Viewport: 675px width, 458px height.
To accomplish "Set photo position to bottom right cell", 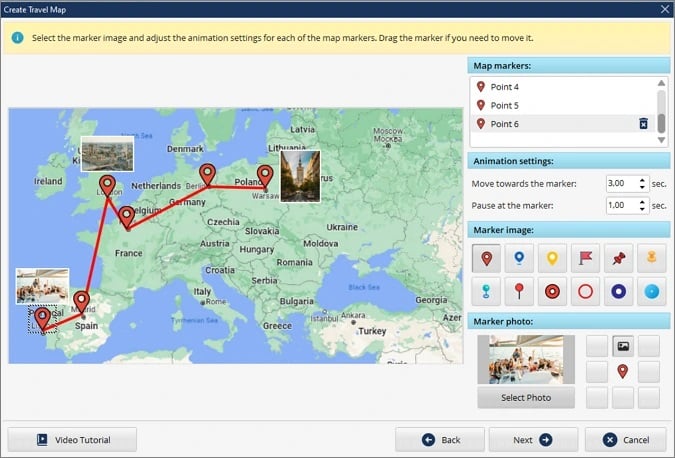I will [x=649, y=397].
